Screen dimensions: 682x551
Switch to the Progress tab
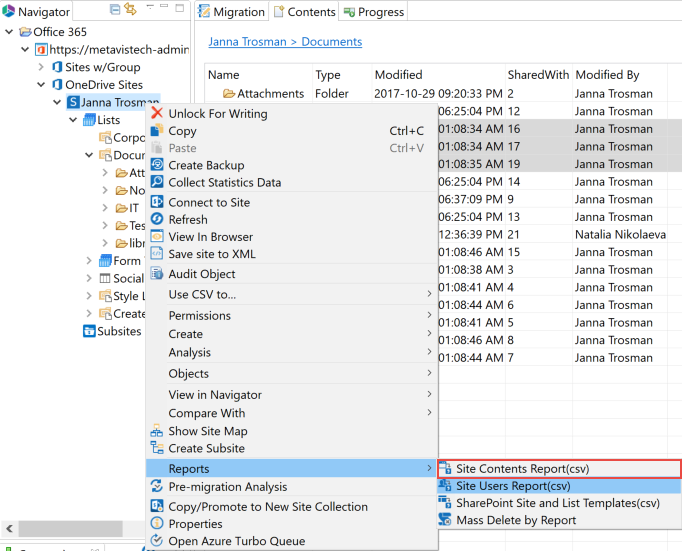(x=374, y=12)
